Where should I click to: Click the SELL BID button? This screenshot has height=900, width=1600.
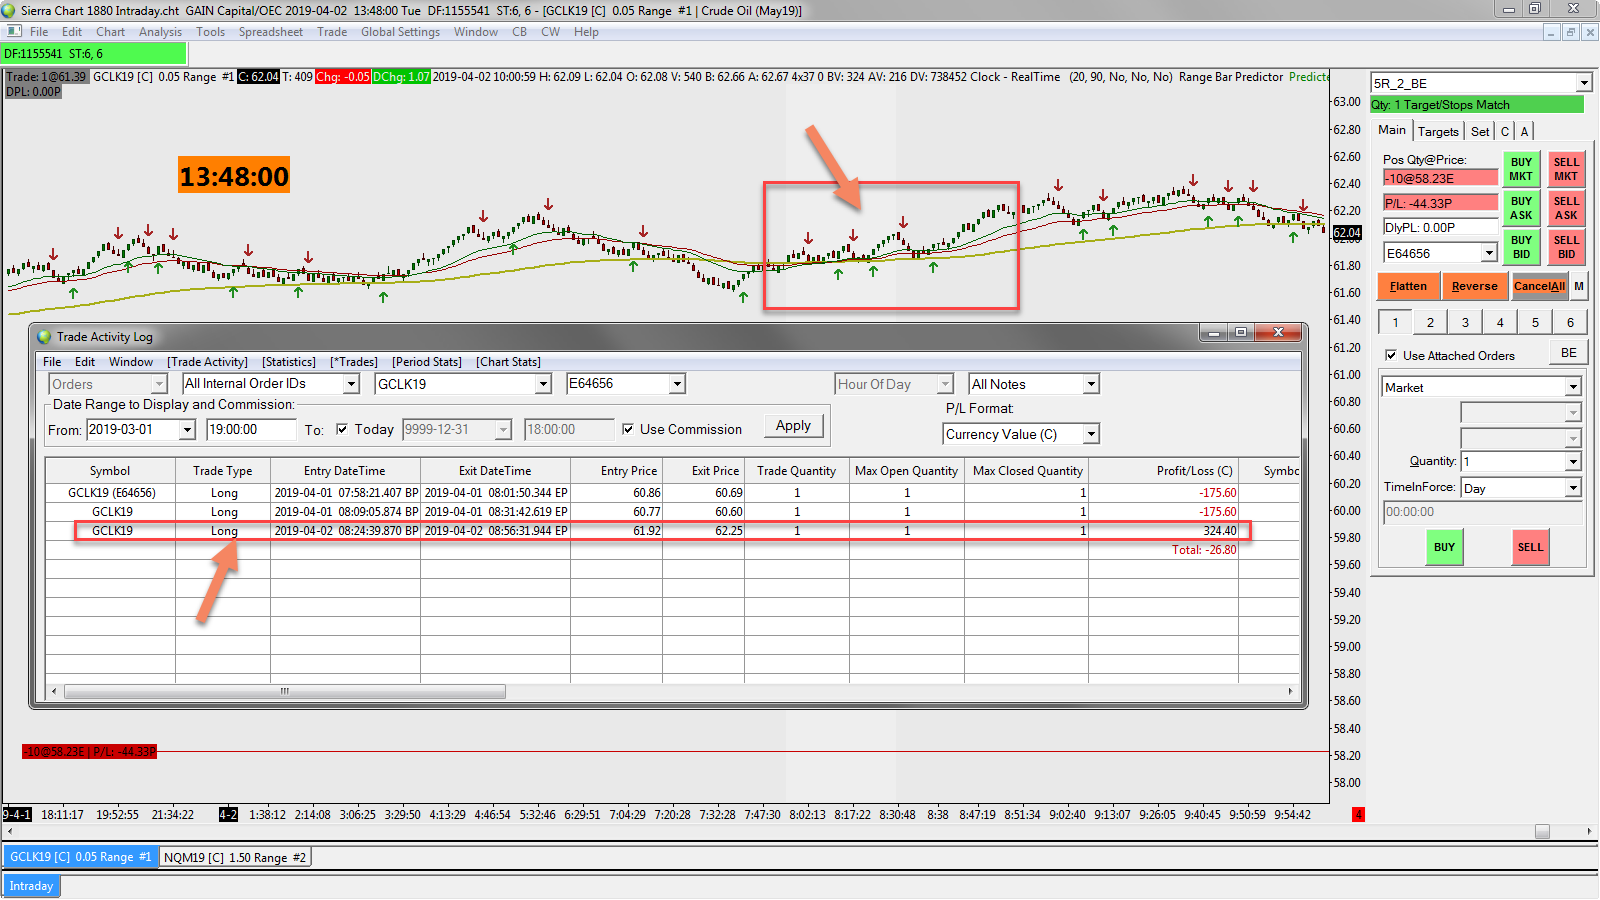pyautogui.click(x=1566, y=247)
